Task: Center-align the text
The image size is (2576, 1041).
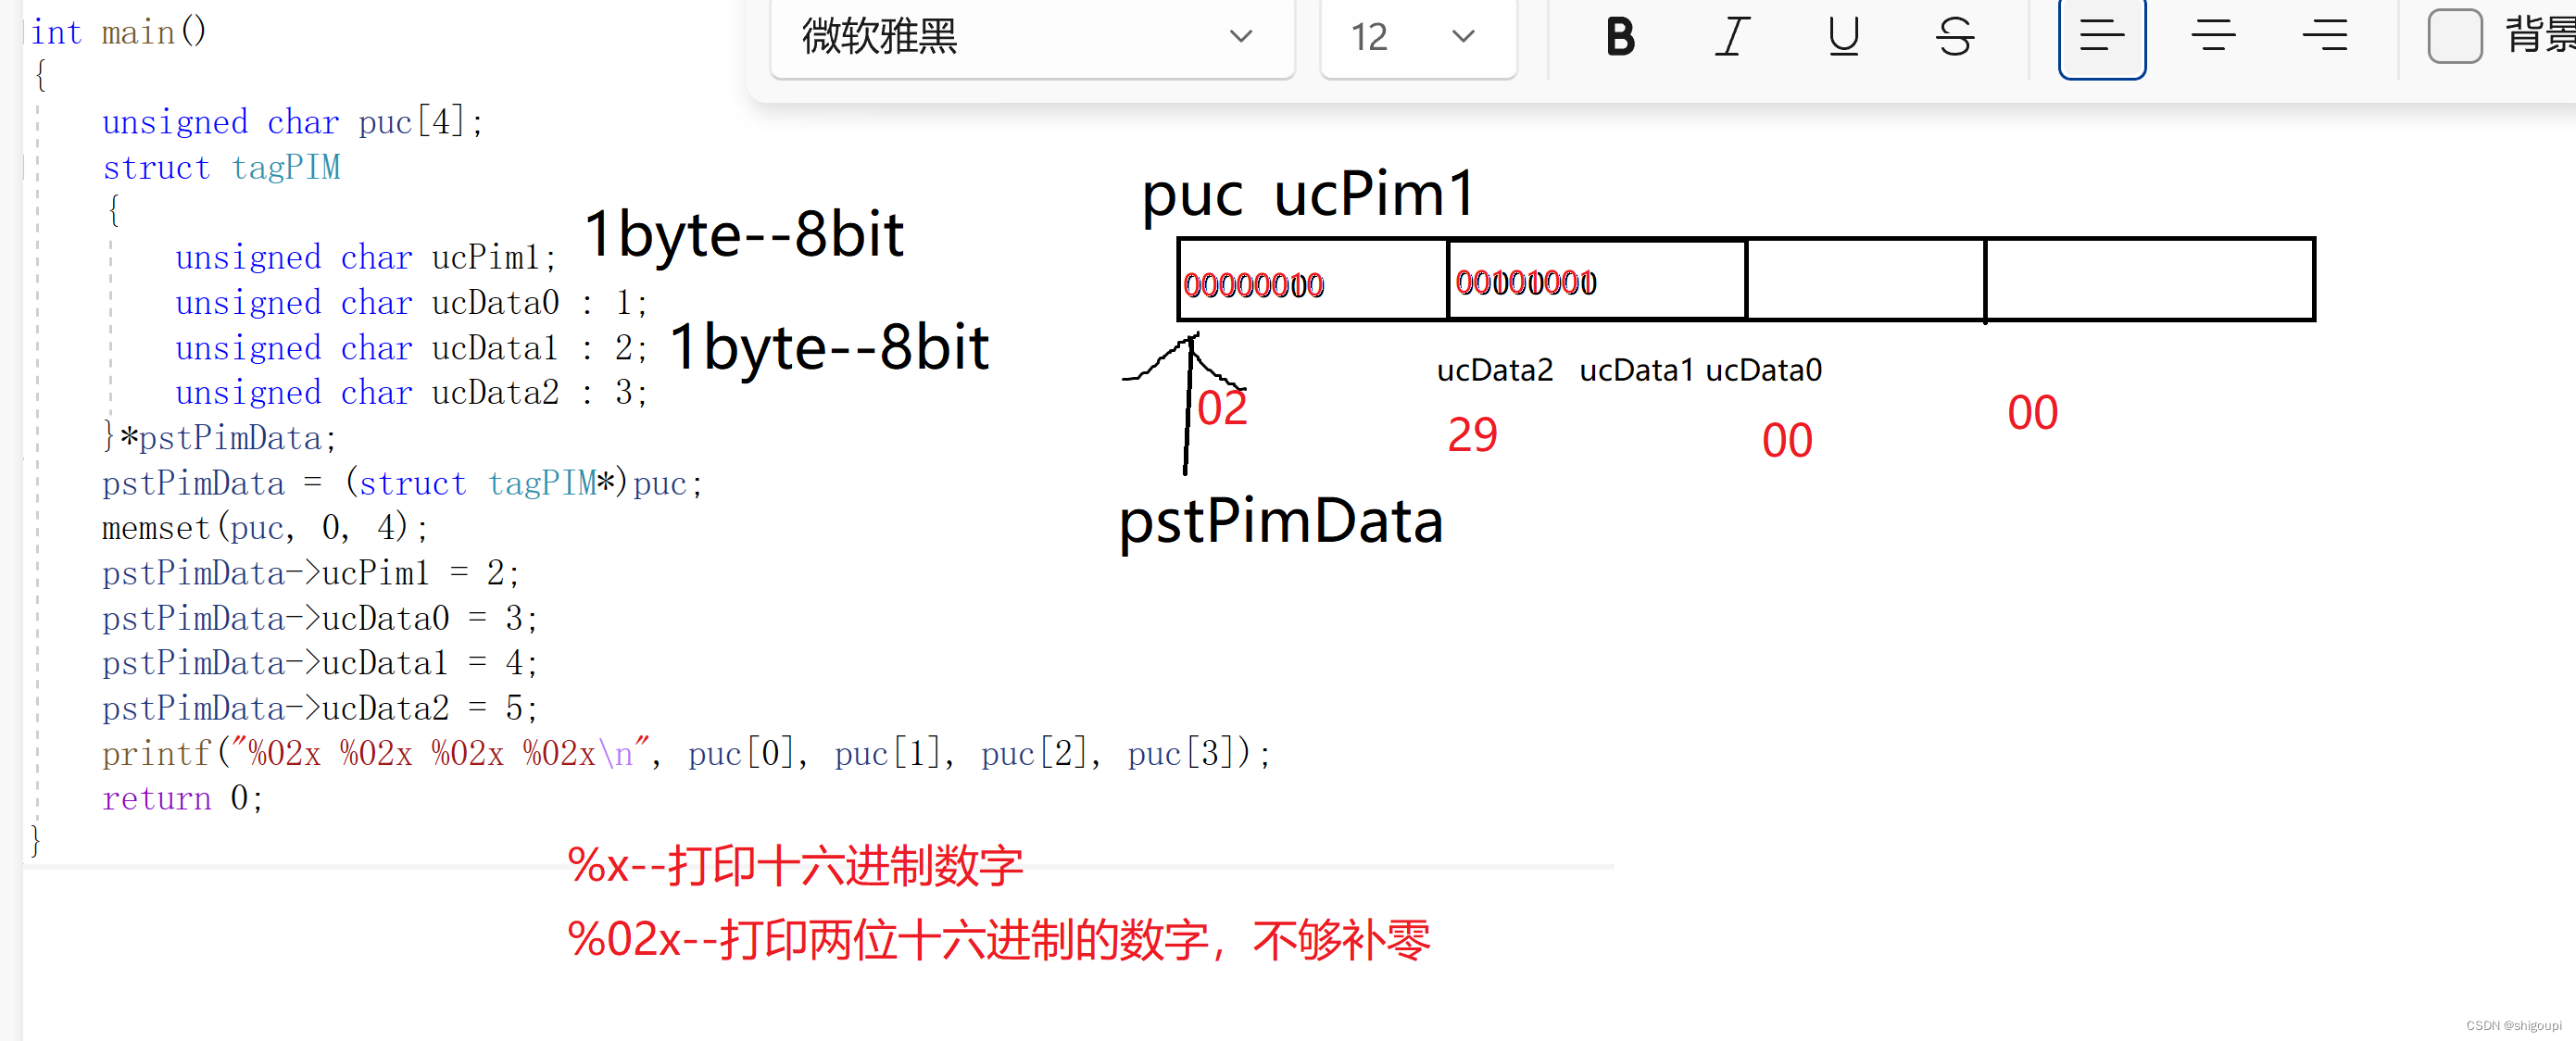Action: 2212,37
